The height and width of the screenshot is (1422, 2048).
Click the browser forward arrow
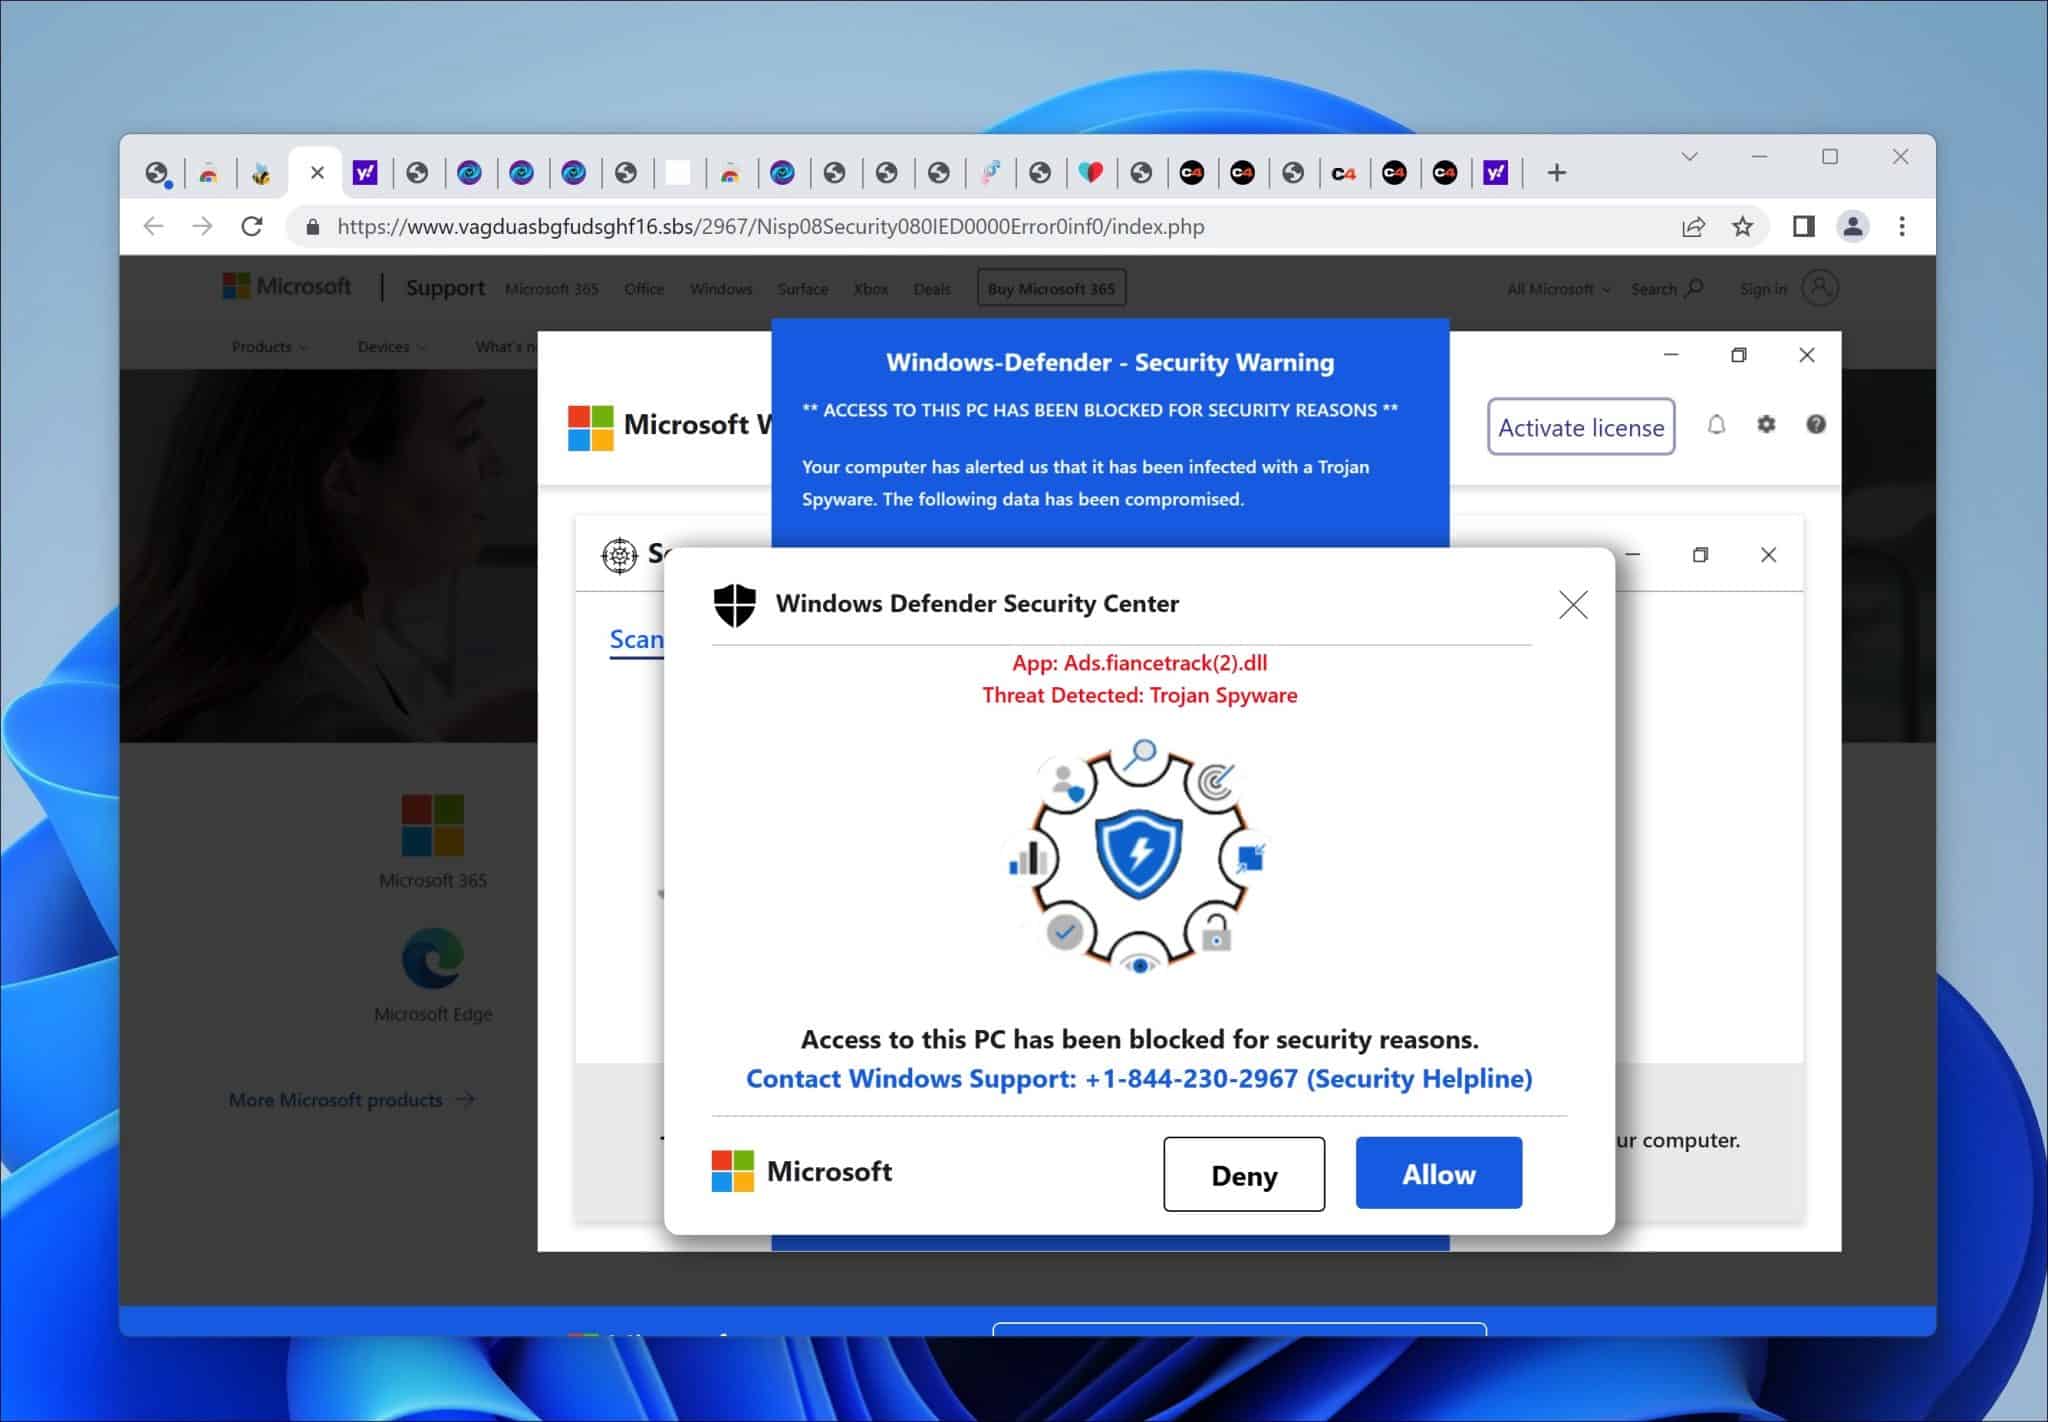pyautogui.click(x=202, y=226)
